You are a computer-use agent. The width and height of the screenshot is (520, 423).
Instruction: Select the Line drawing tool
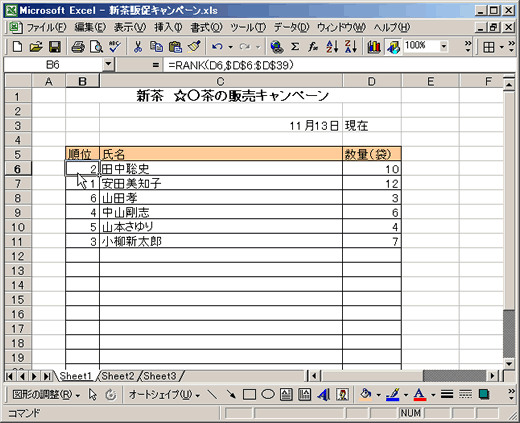click(212, 395)
